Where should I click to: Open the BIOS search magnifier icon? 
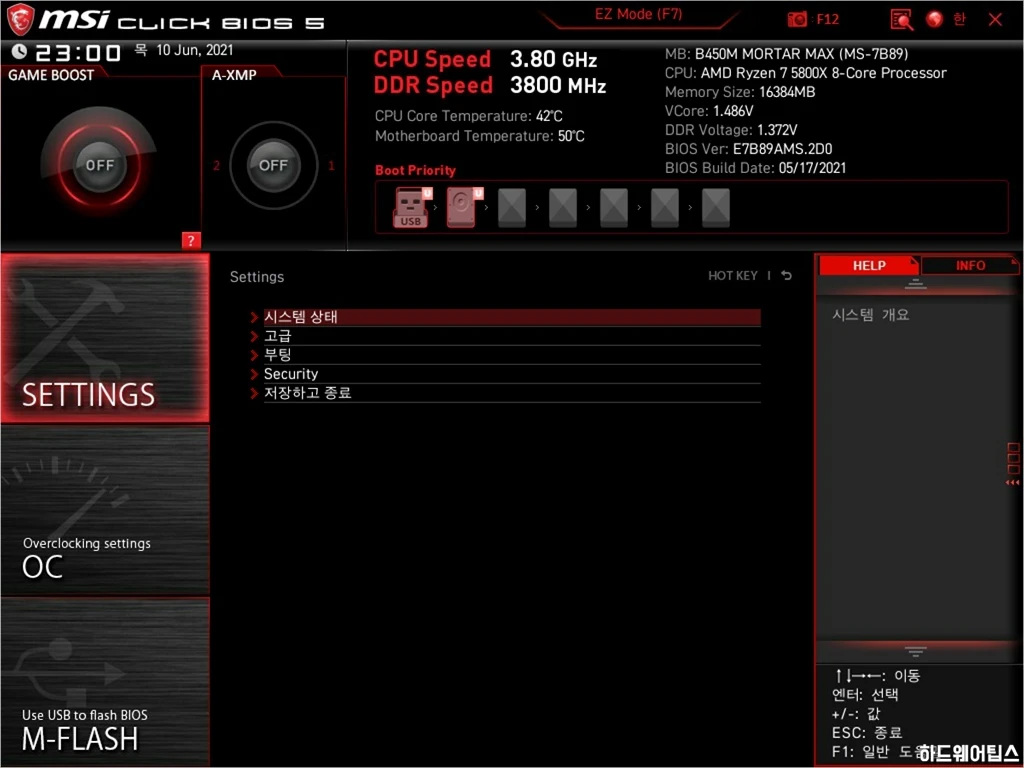902,20
